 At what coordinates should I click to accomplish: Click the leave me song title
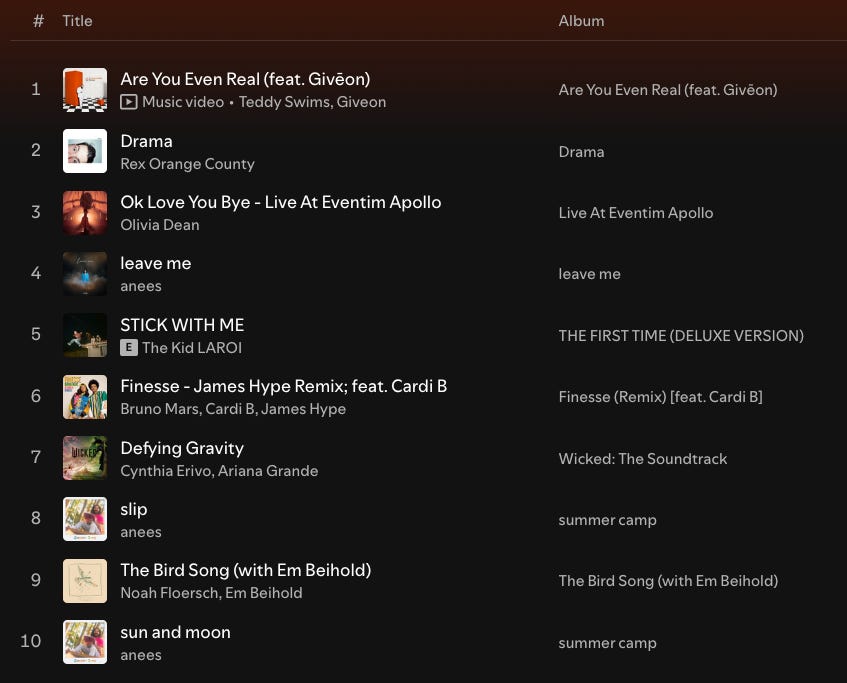pyautogui.click(x=156, y=263)
